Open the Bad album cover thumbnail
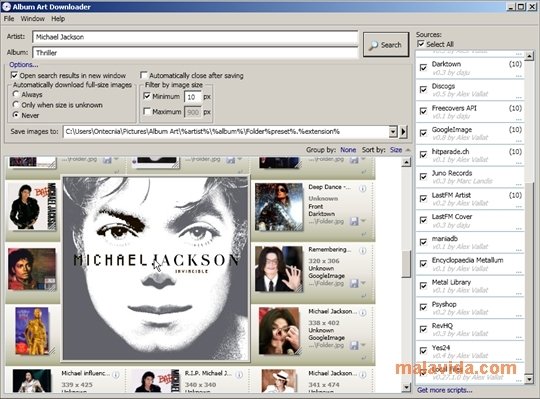This screenshot has height=399, width=540. [33, 206]
